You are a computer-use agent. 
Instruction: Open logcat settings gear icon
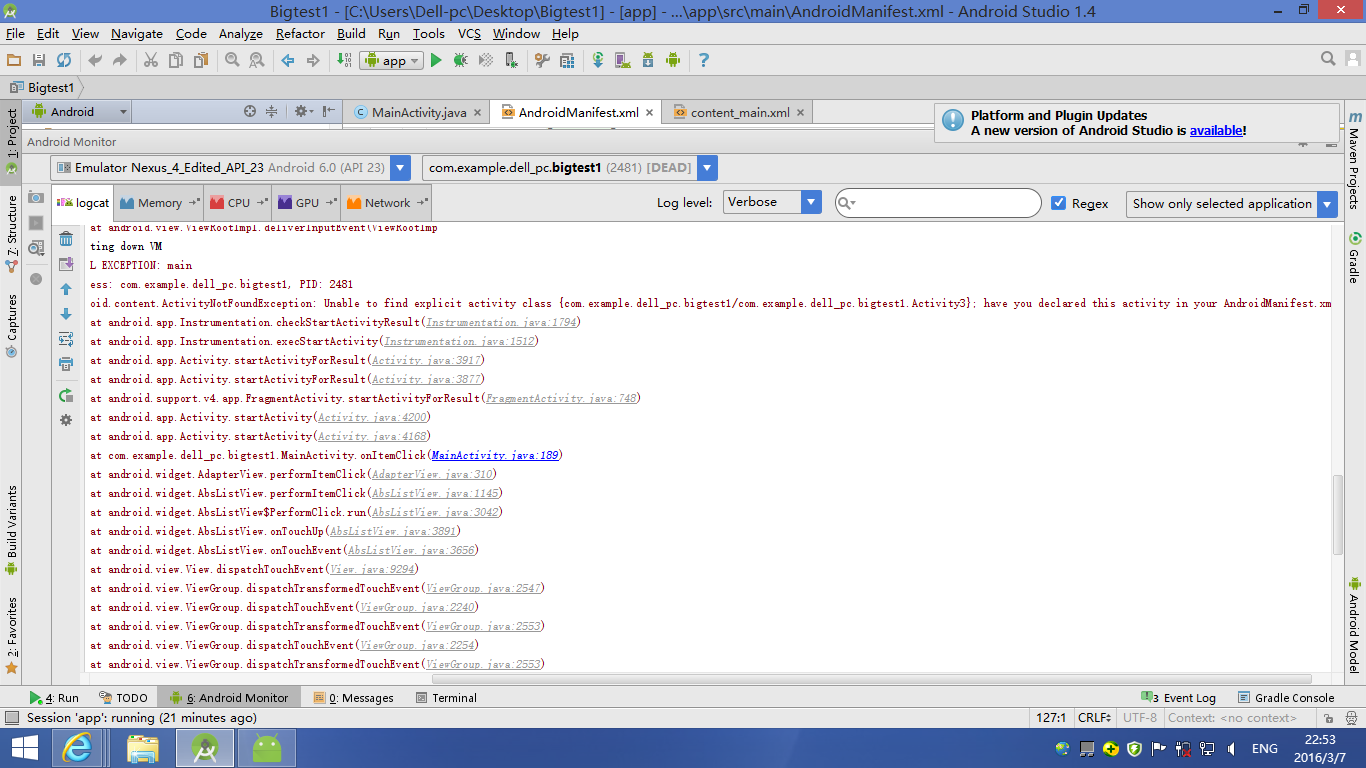(66, 421)
